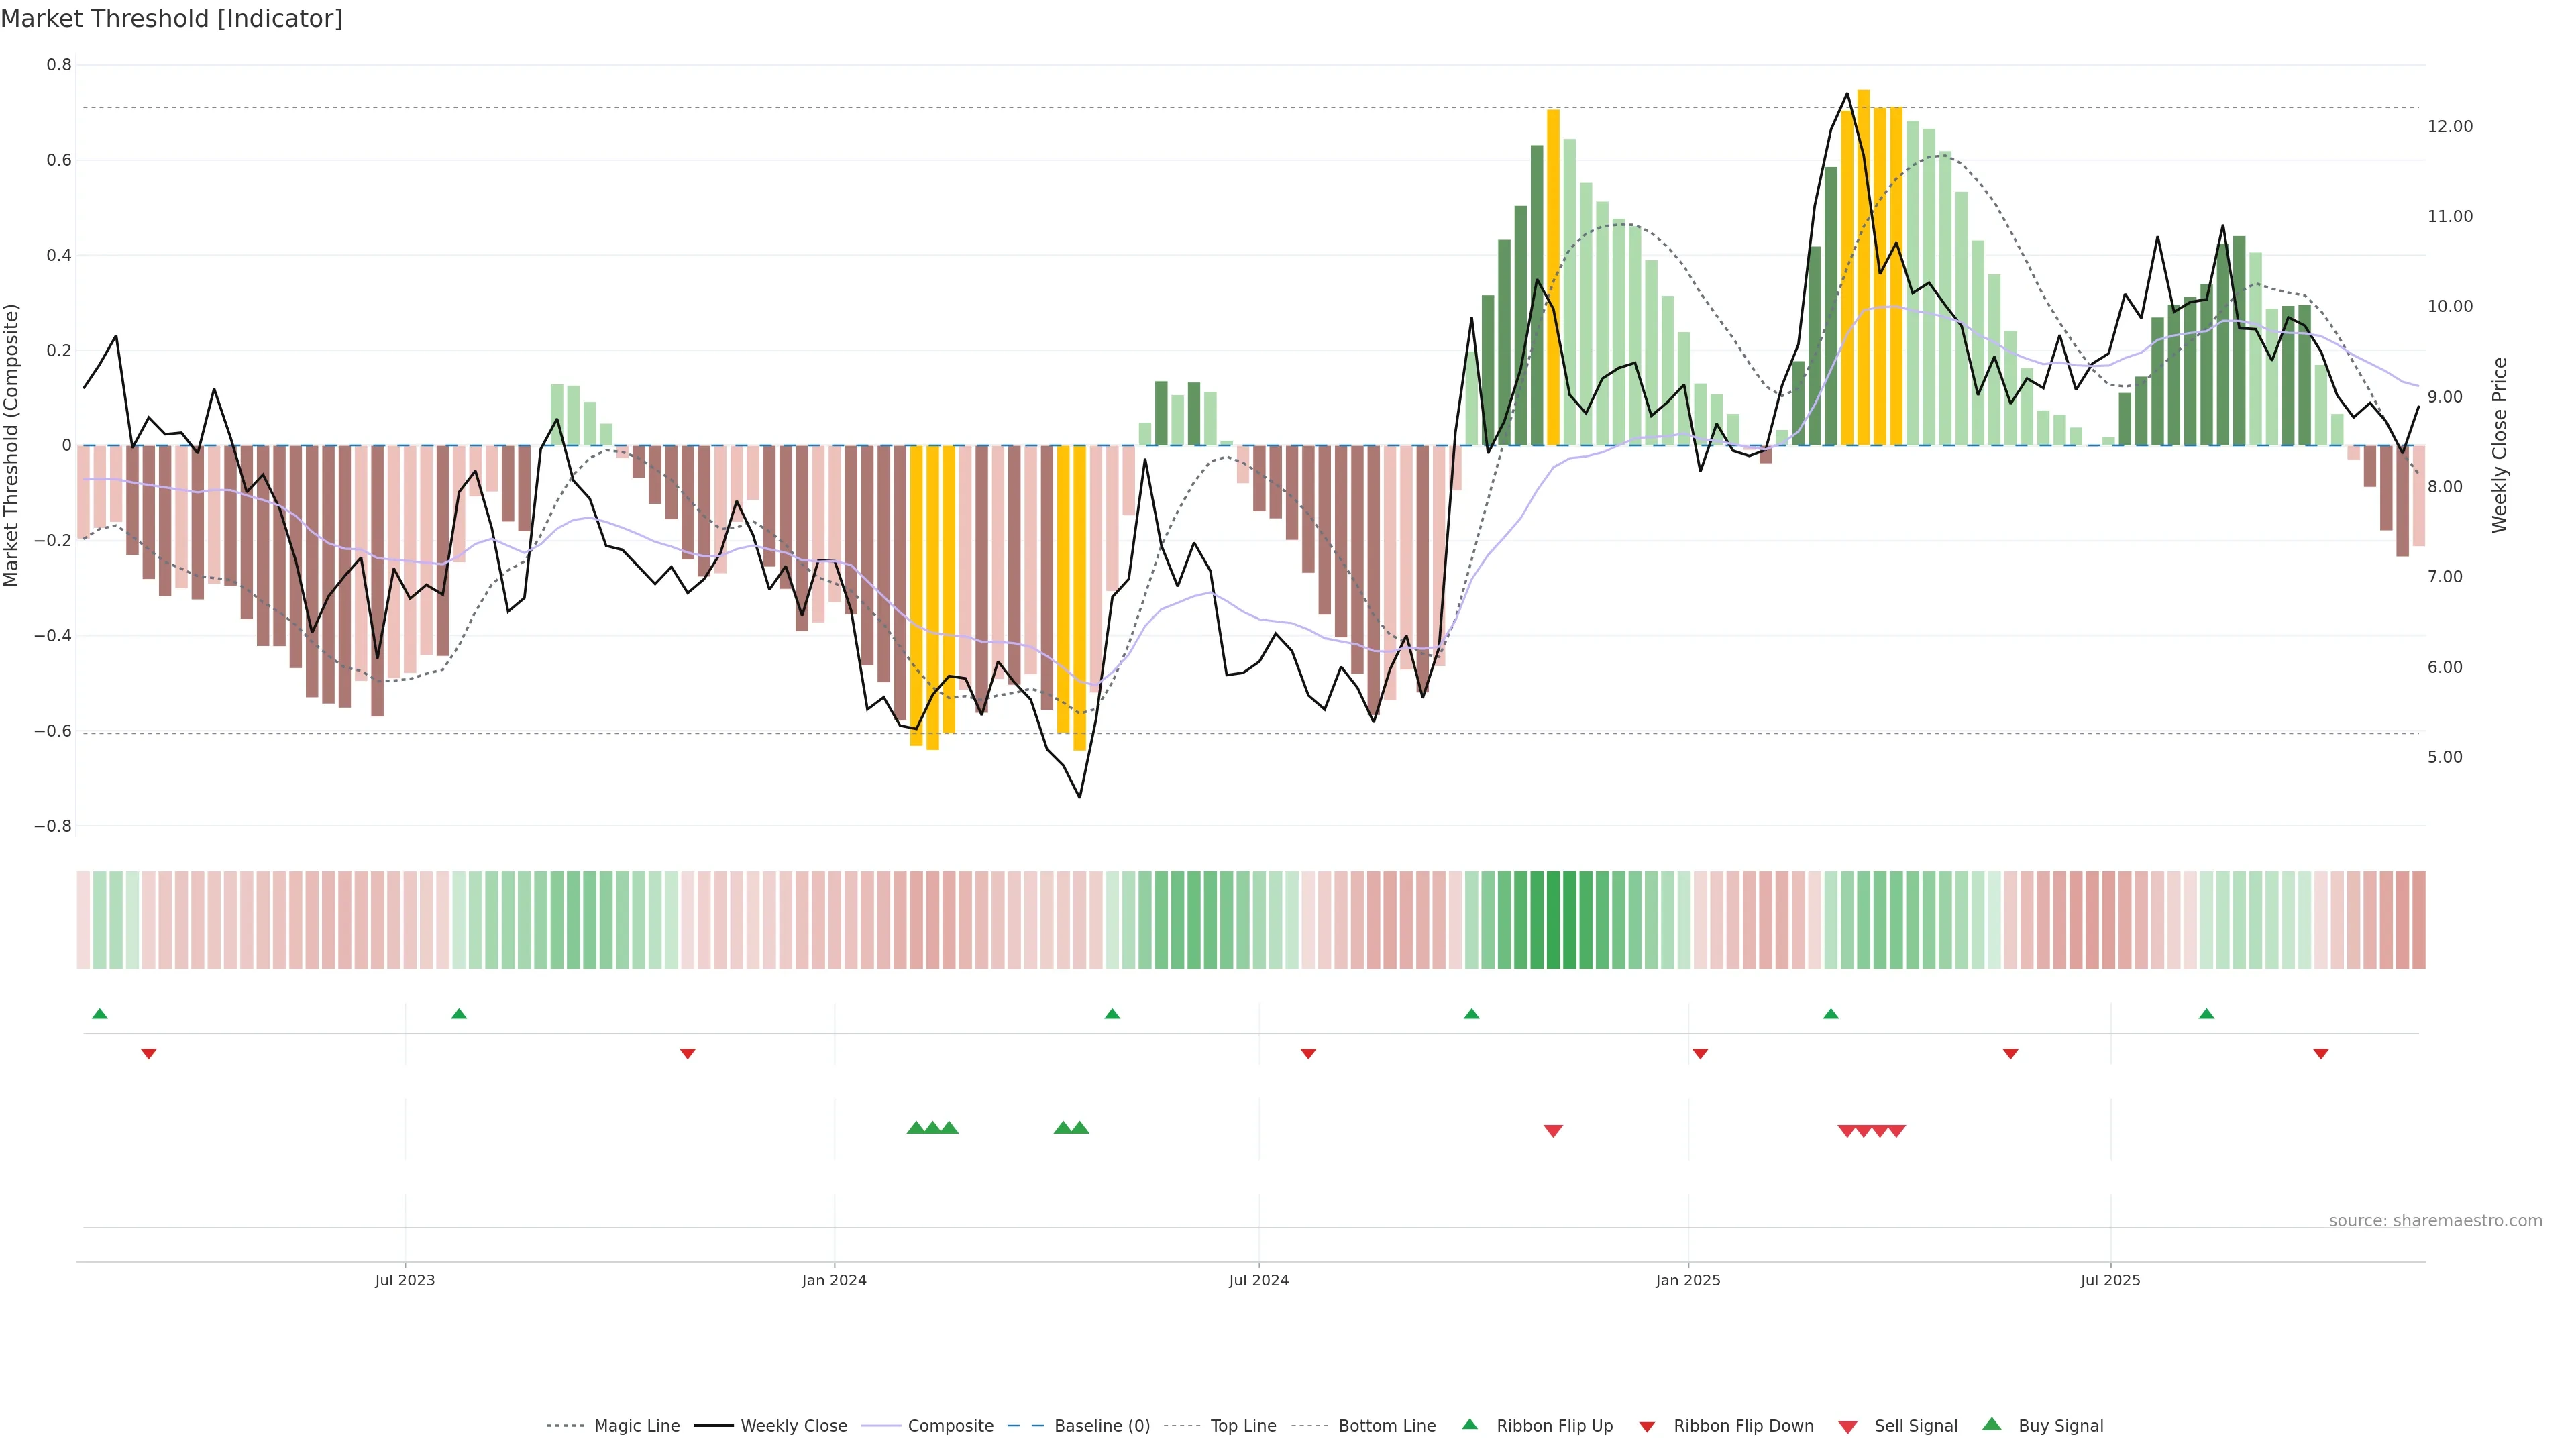Click the Ribbon Flip Down legend triangle
This screenshot has width=2576, height=1449.
pyautogui.click(x=1647, y=1427)
